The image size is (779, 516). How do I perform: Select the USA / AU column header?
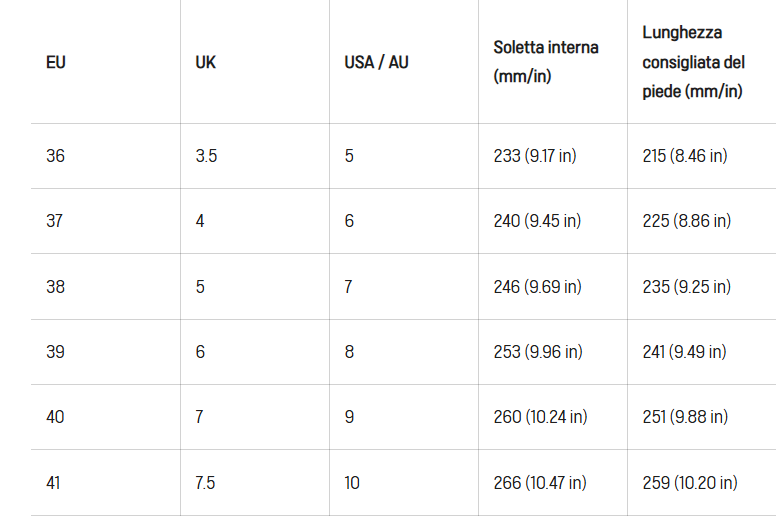[x=376, y=62]
